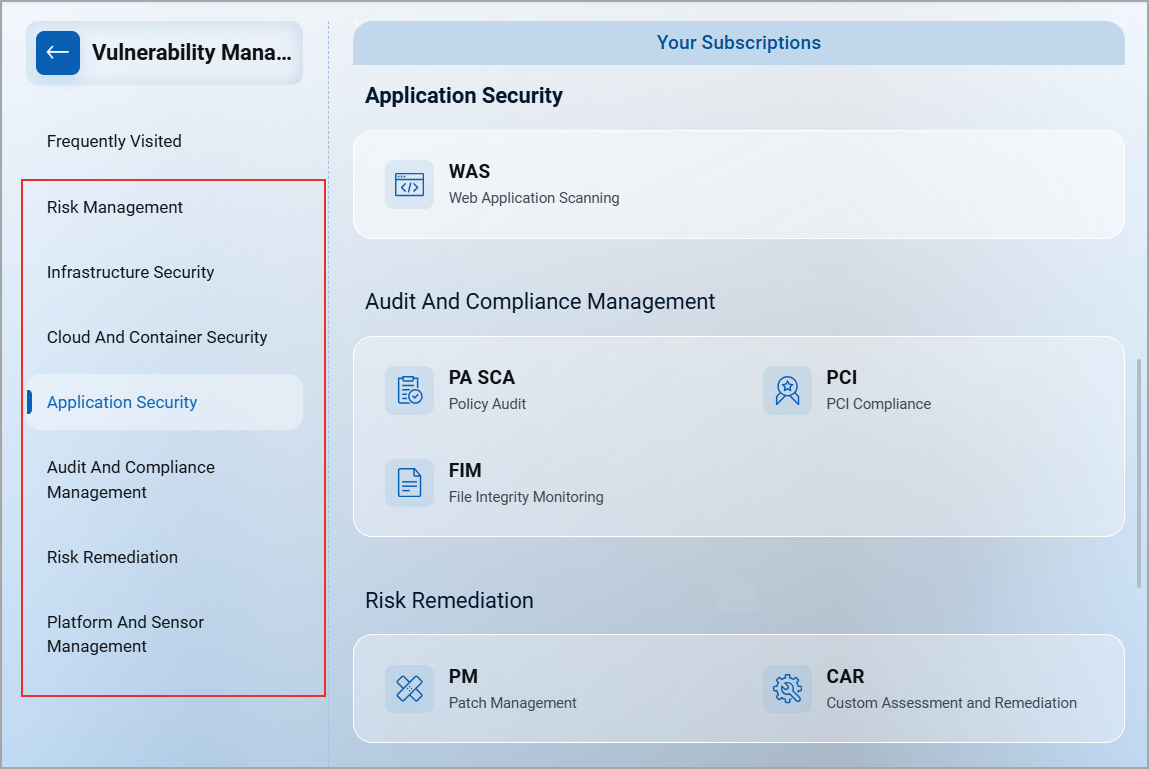The image size is (1149, 769).
Task: Open Web Application Scanning link
Action: click(x=534, y=198)
